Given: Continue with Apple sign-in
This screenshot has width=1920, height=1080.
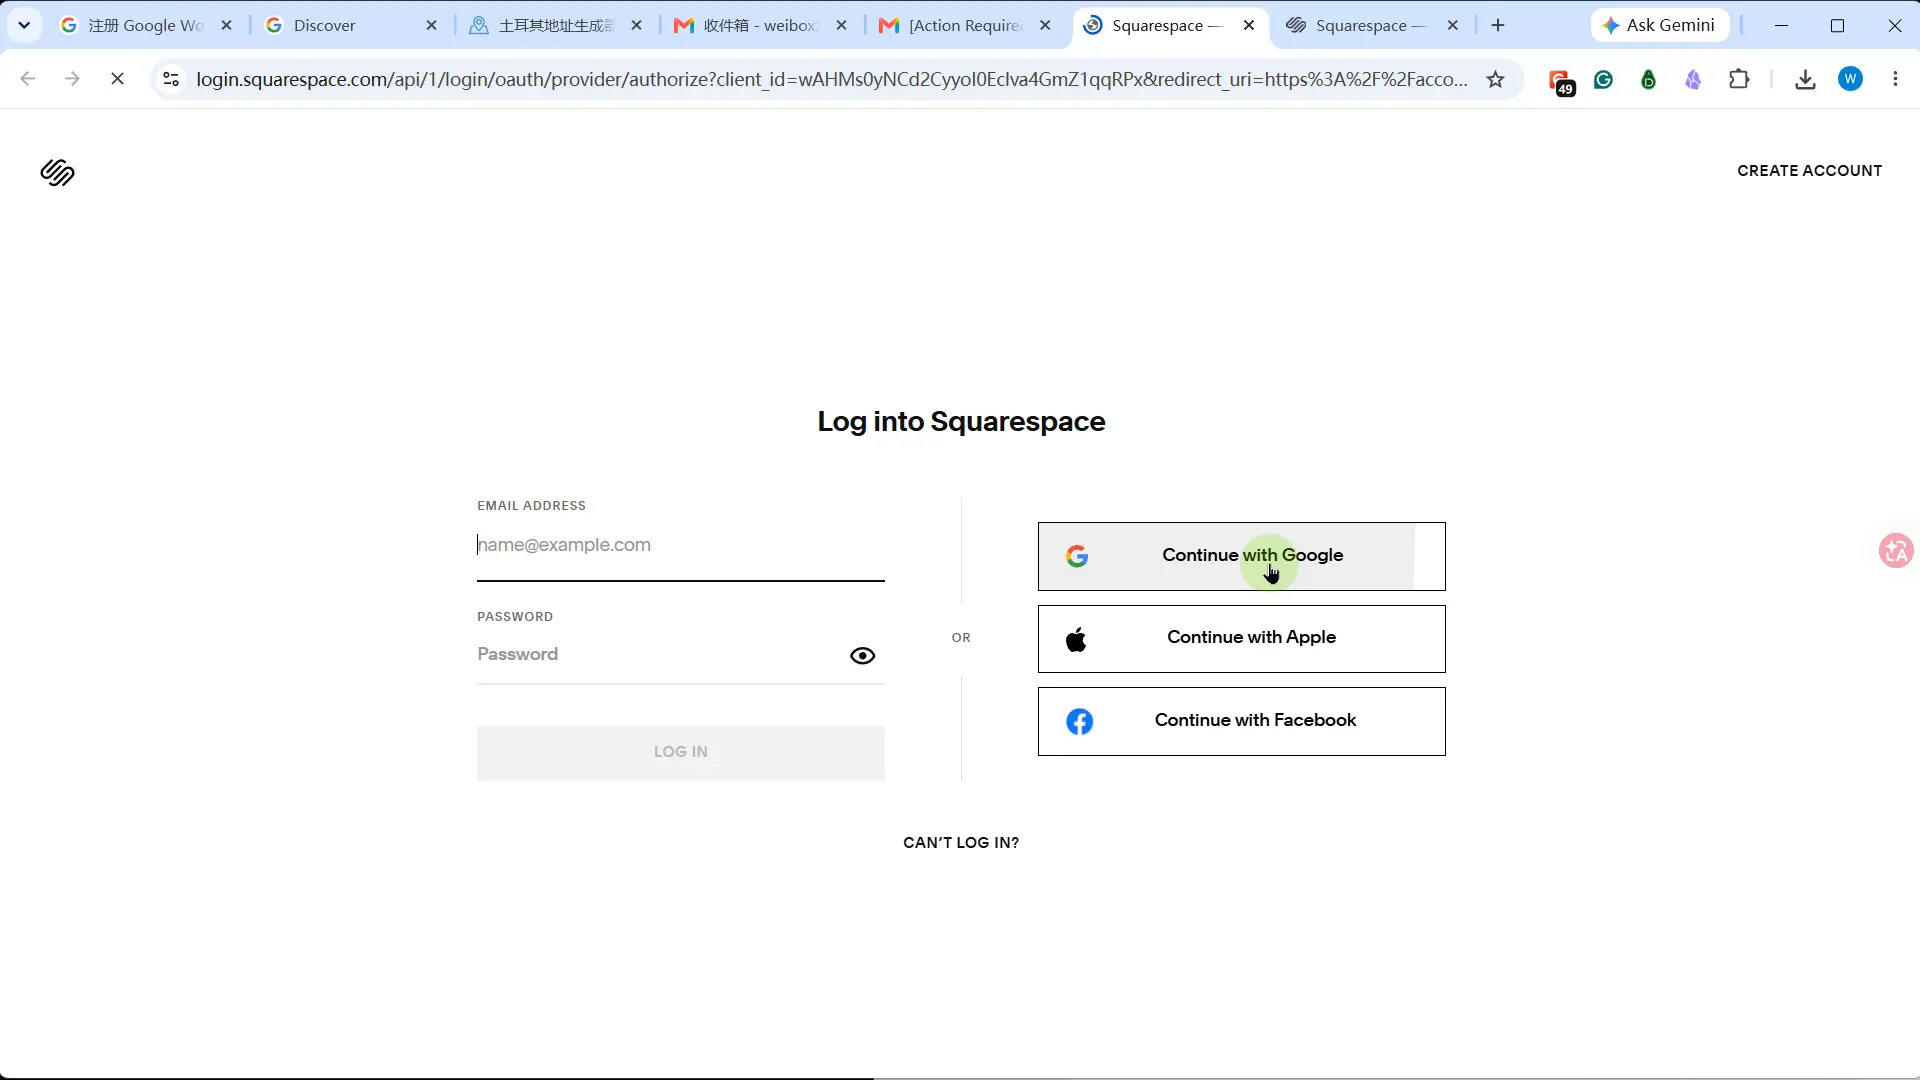Looking at the screenshot, I should pos(1241,639).
